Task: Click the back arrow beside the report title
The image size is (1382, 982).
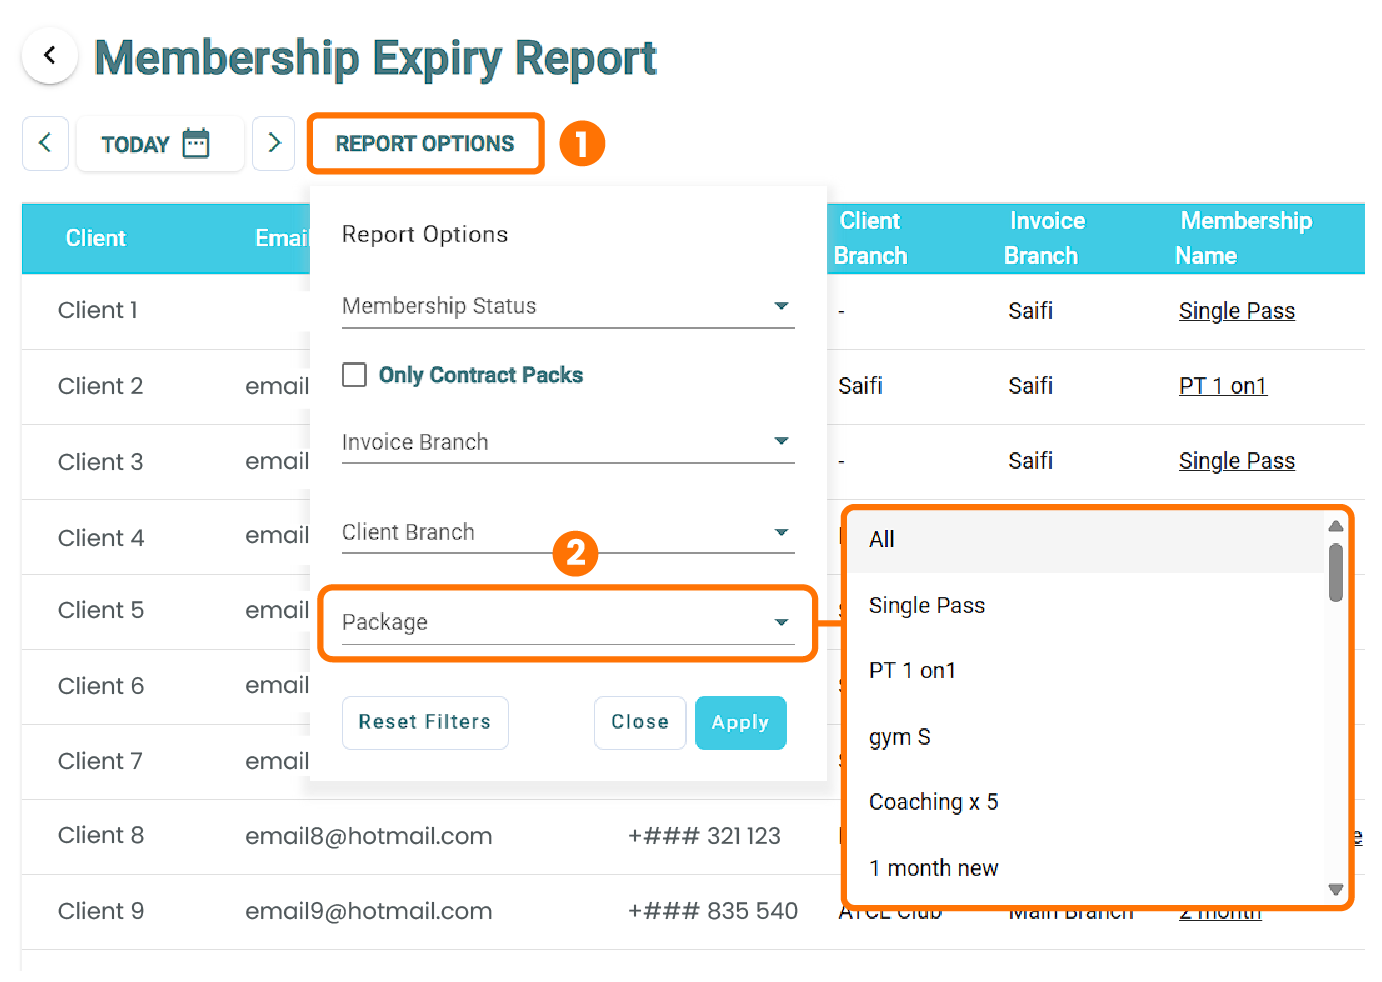Action: 49,55
